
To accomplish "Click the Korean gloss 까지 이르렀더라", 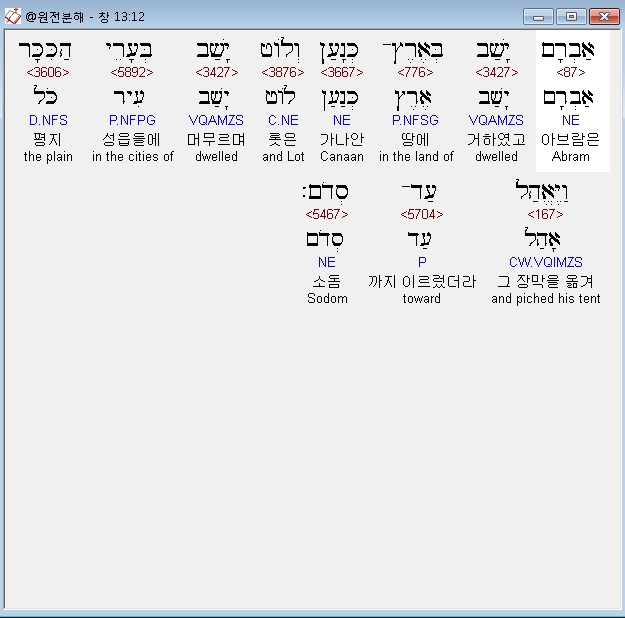I will pyautogui.click(x=422, y=281).
